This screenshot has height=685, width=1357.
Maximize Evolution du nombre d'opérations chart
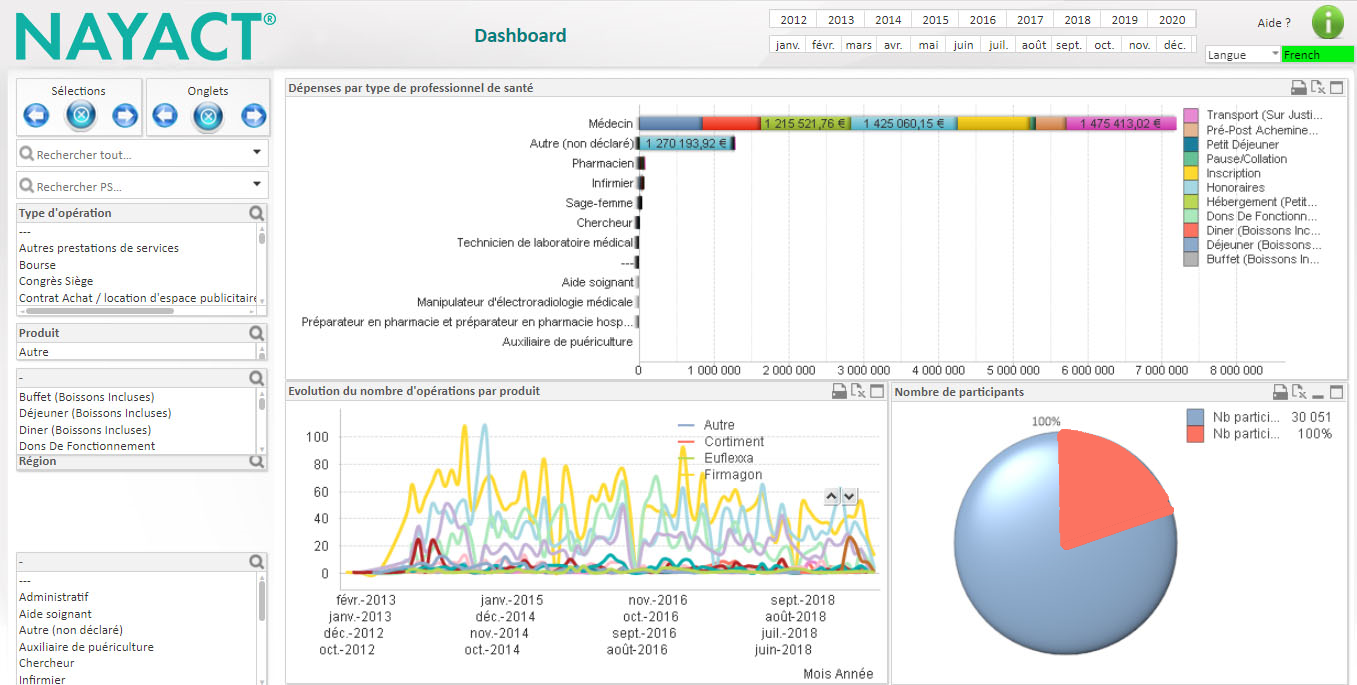877,391
